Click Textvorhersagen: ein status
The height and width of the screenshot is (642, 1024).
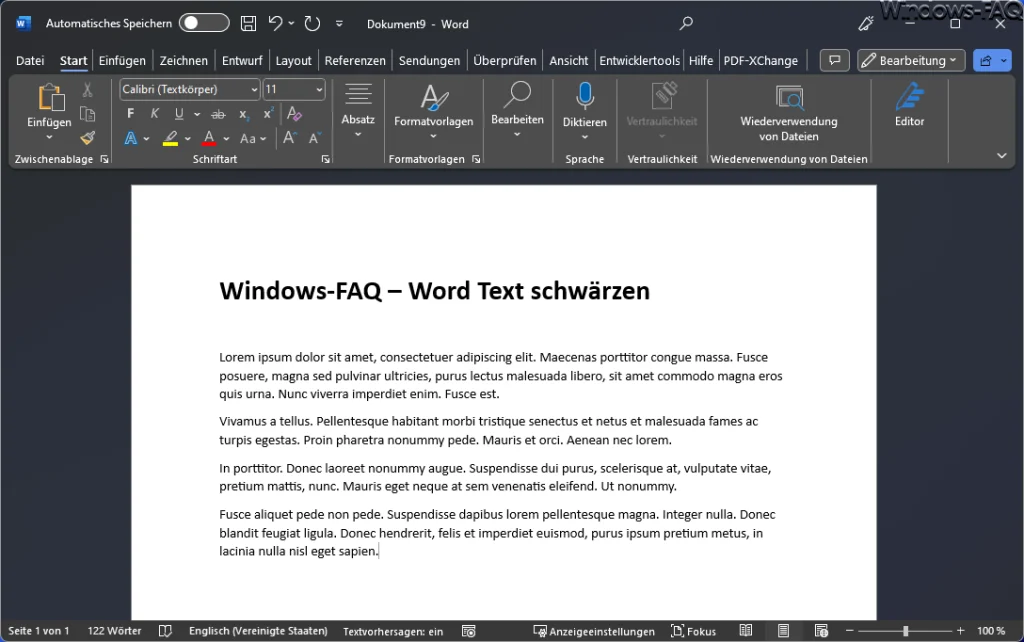393,631
